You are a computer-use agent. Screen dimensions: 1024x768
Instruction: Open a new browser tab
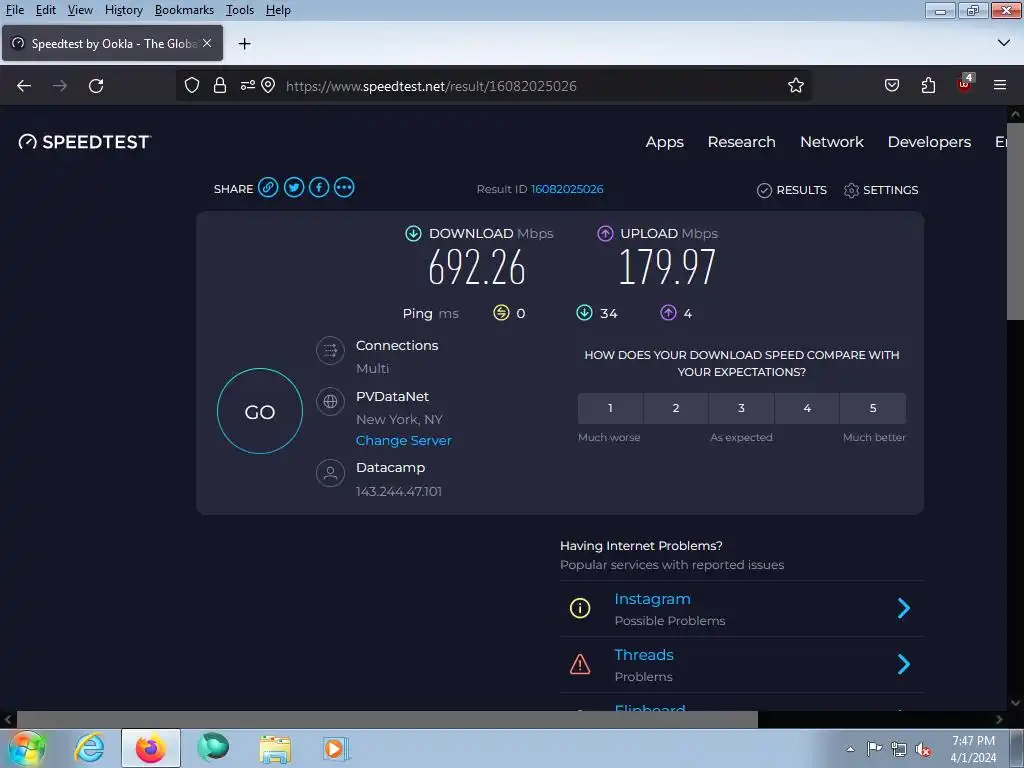click(x=244, y=44)
